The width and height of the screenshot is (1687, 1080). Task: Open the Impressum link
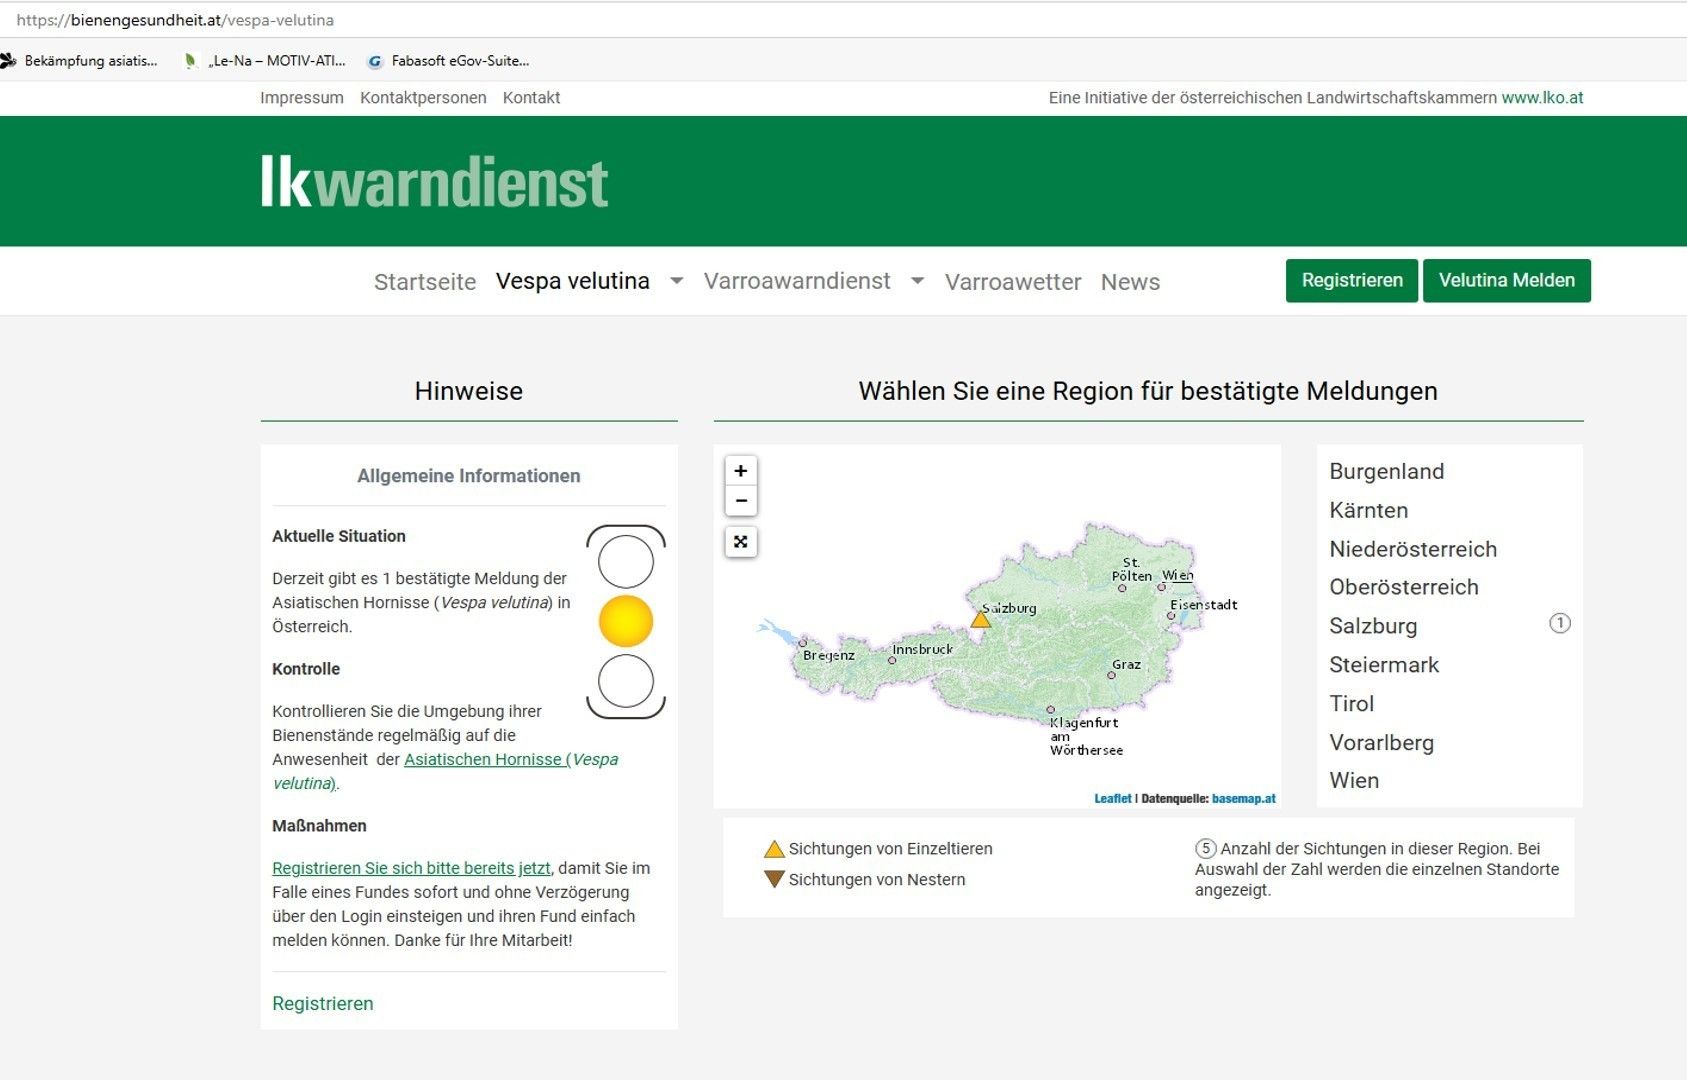click(x=301, y=98)
